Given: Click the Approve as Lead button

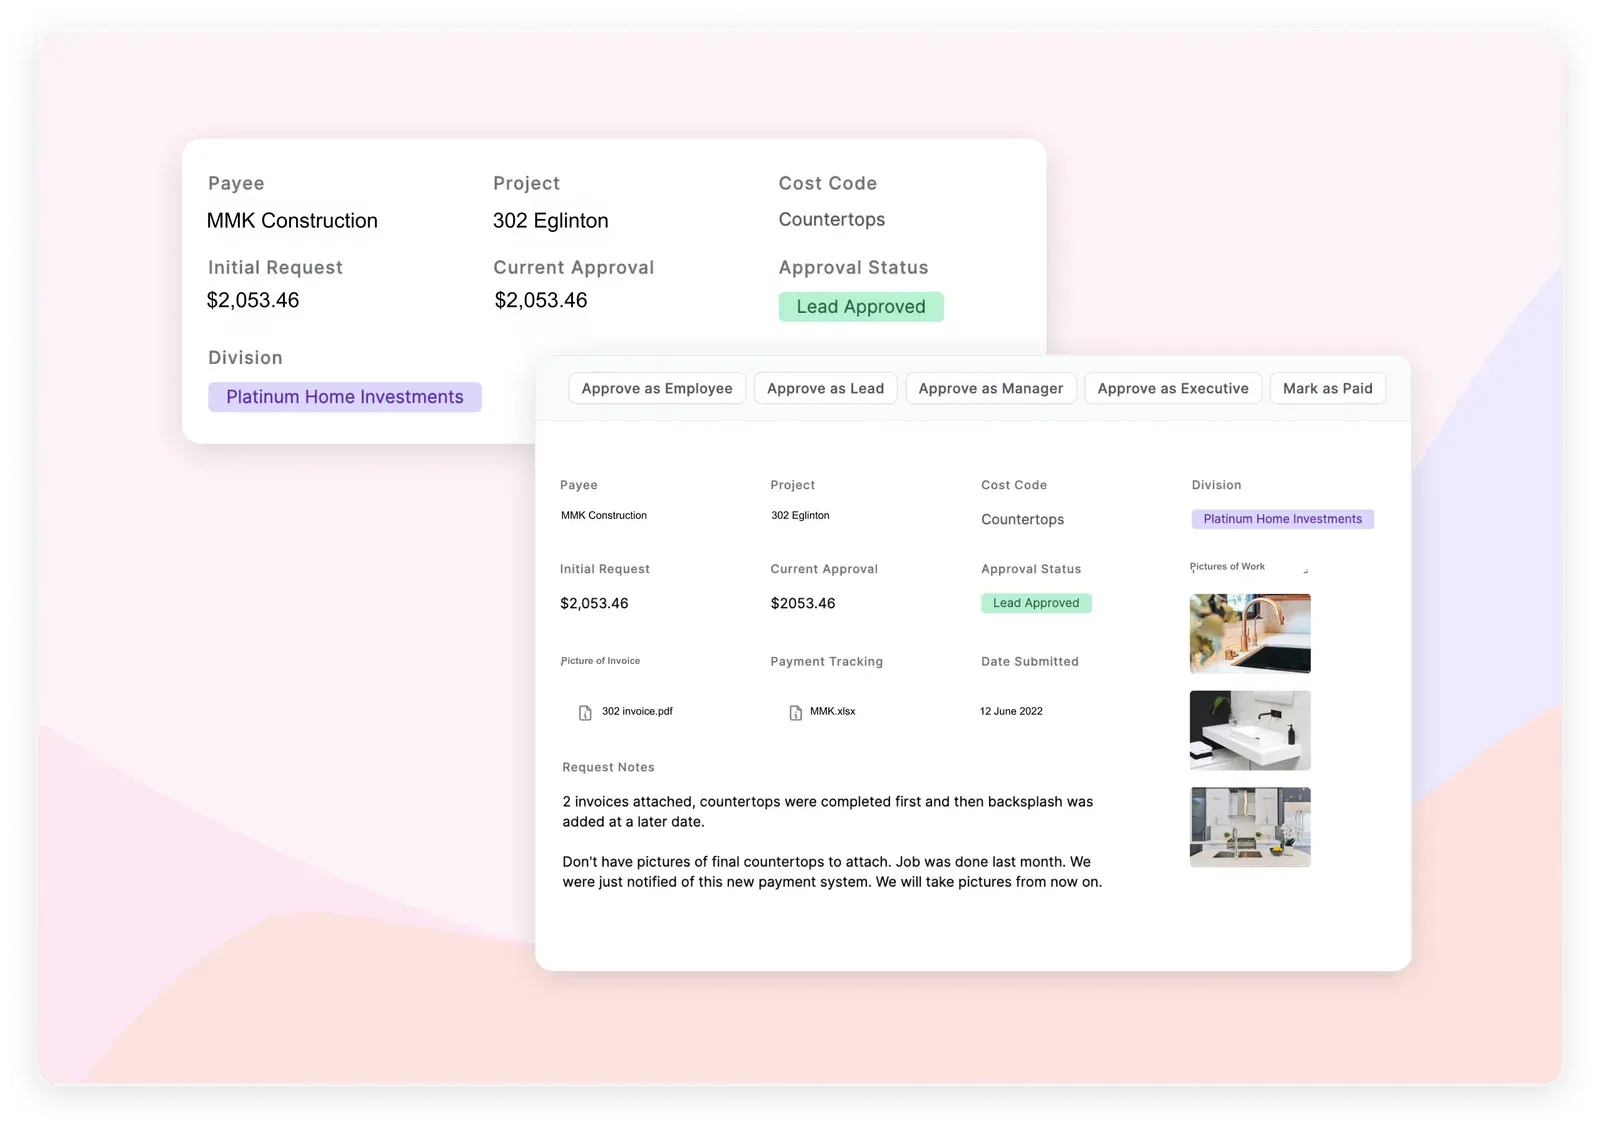Looking at the screenshot, I should click(826, 388).
